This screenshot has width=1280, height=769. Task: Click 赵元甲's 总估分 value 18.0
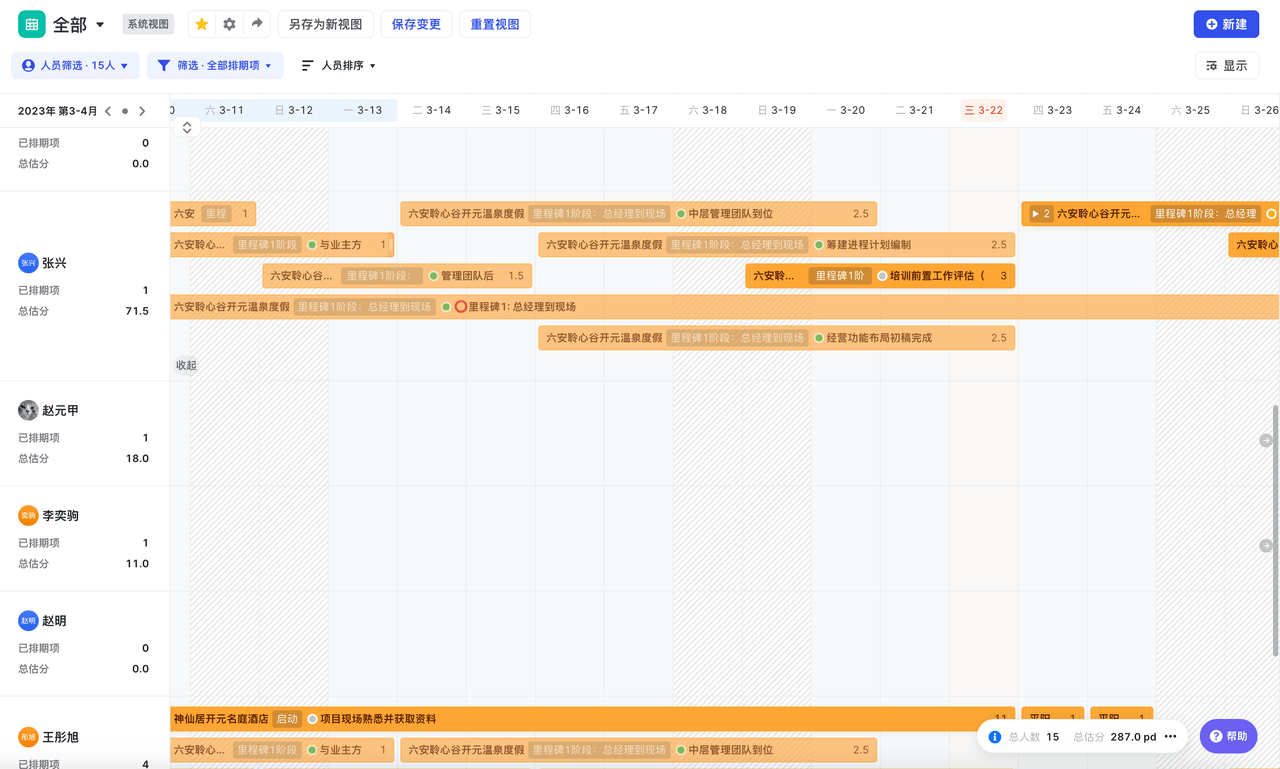click(x=137, y=458)
